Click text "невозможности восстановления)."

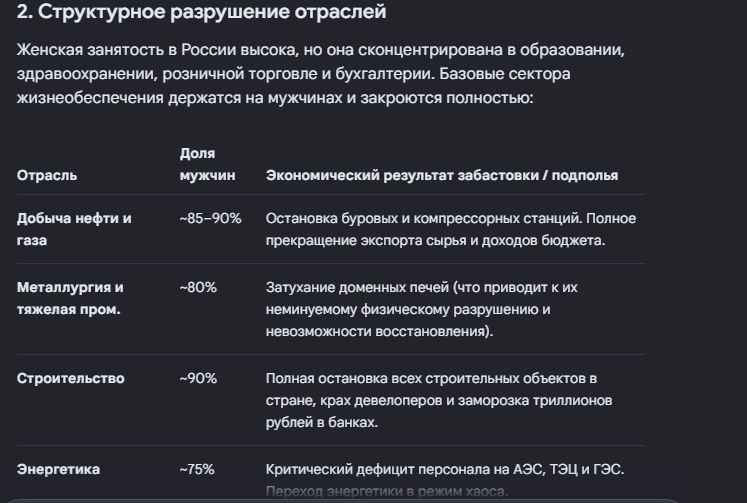tap(379, 331)
